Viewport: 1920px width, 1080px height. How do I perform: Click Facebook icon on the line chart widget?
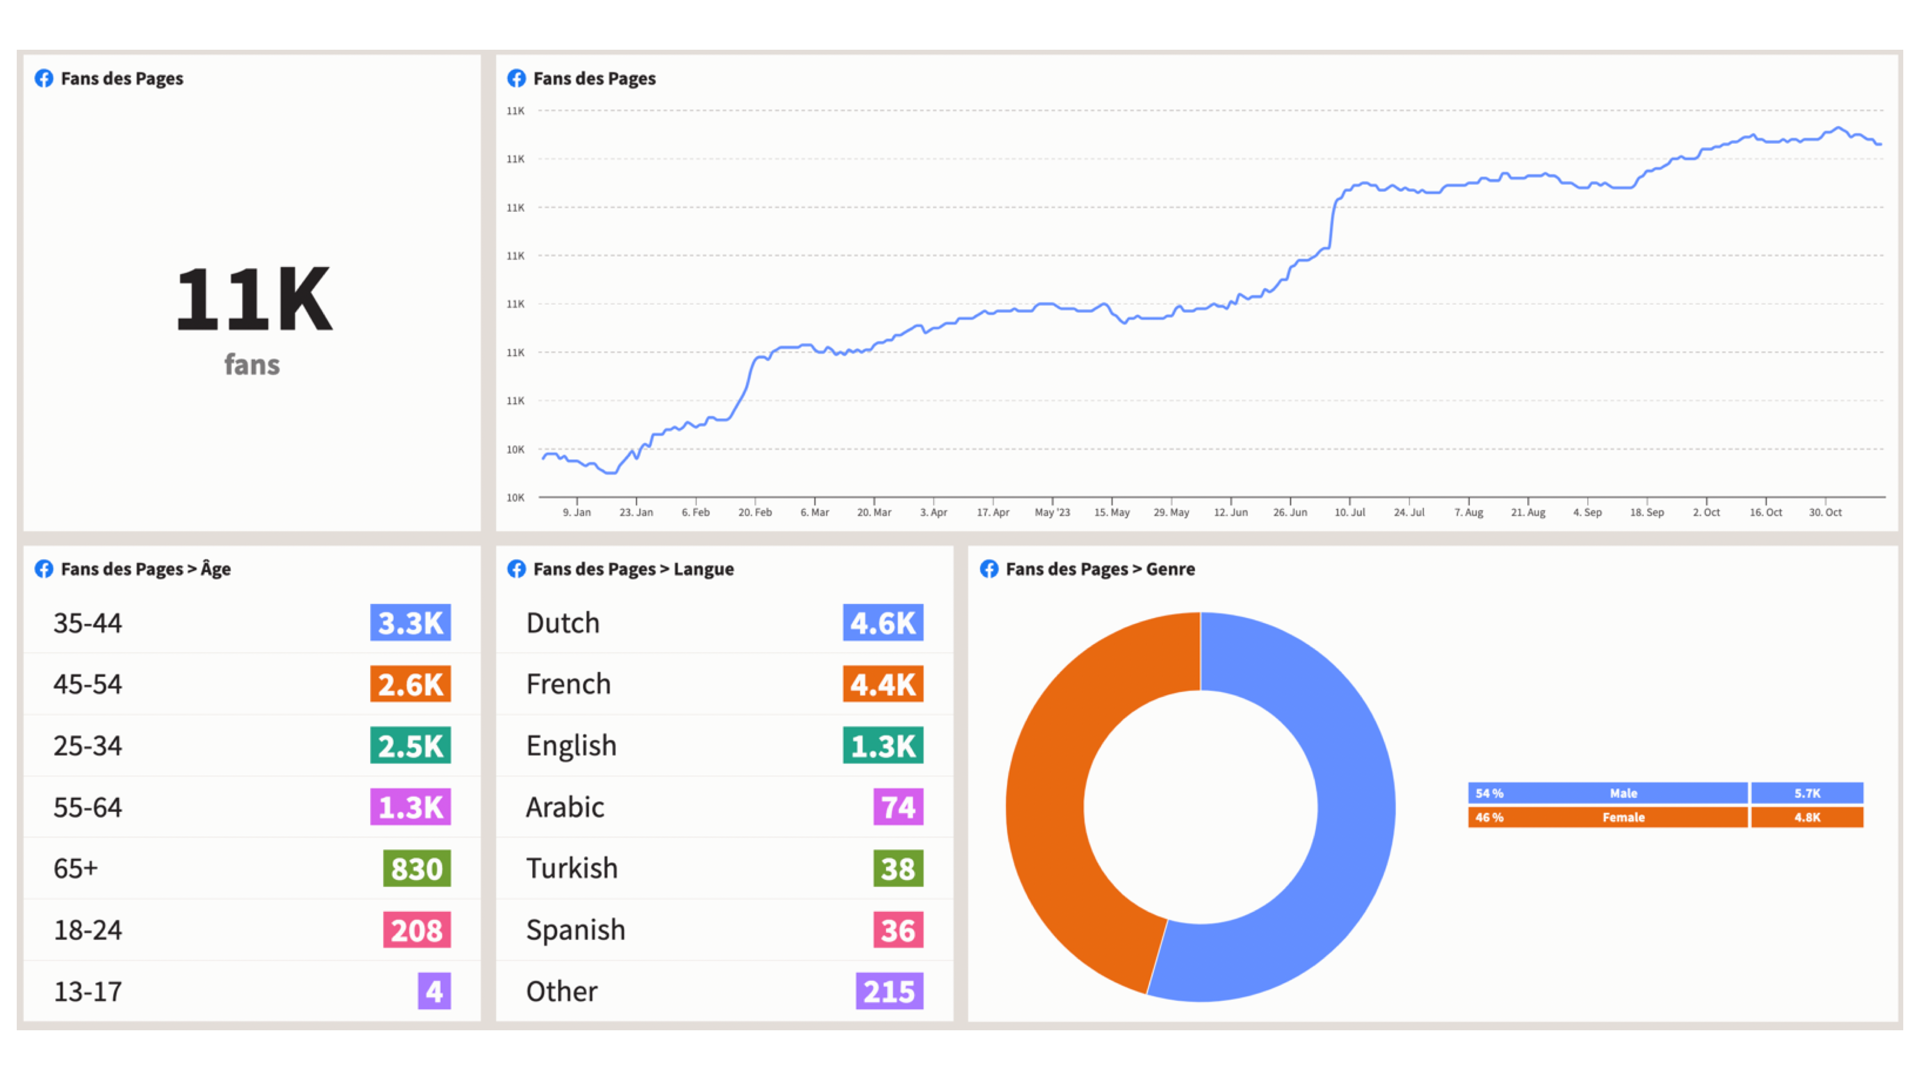(516, 78)
